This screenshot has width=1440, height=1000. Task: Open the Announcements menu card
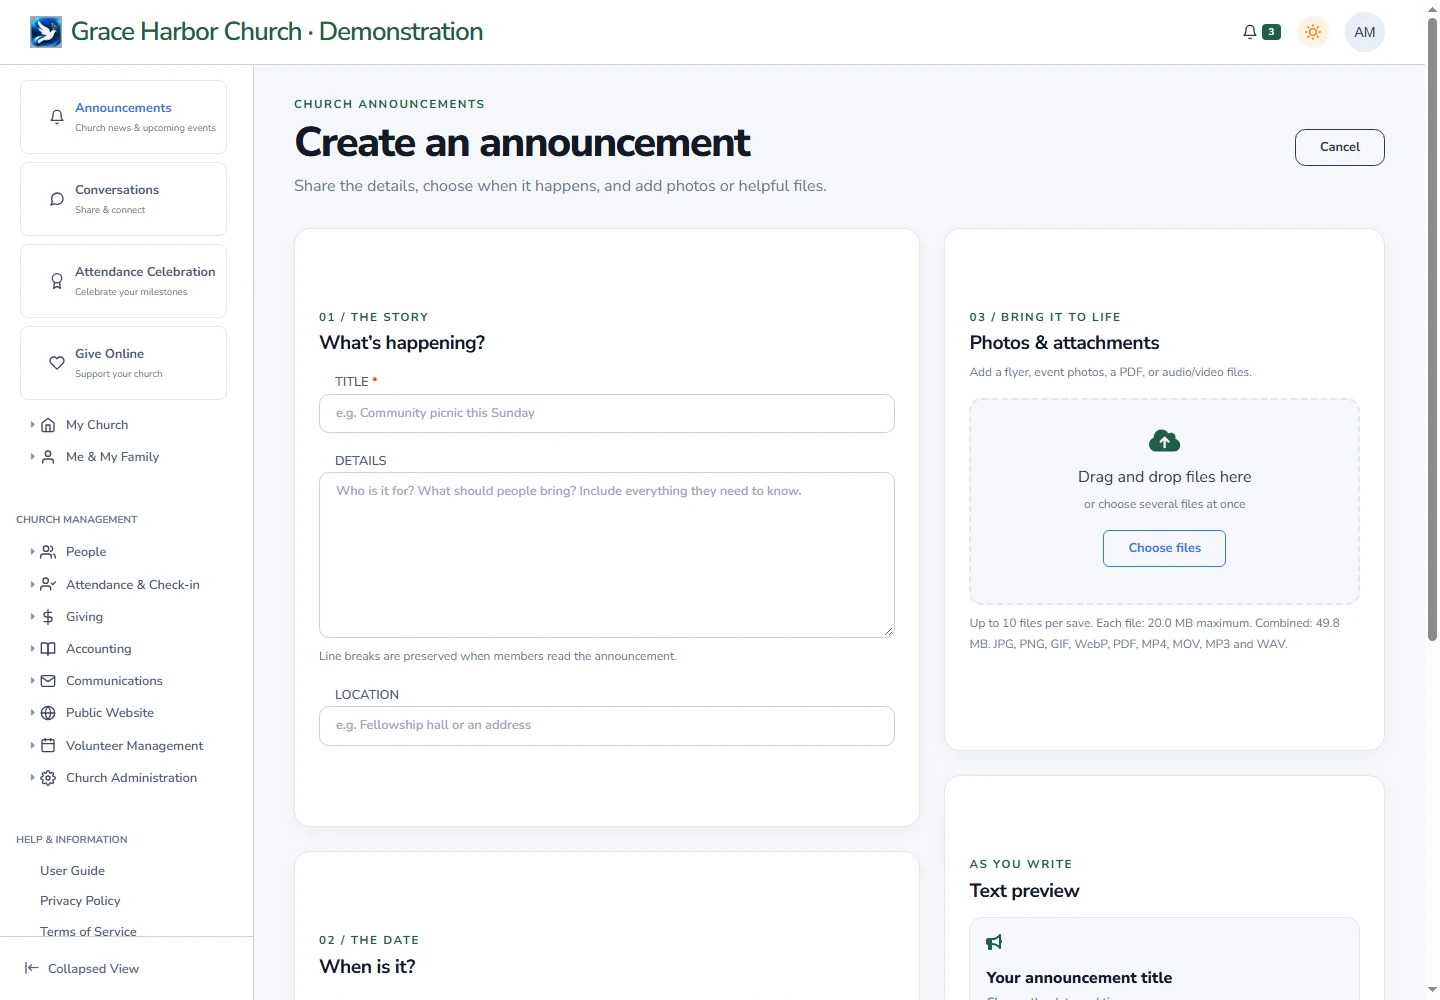click(x=123, y=117)
